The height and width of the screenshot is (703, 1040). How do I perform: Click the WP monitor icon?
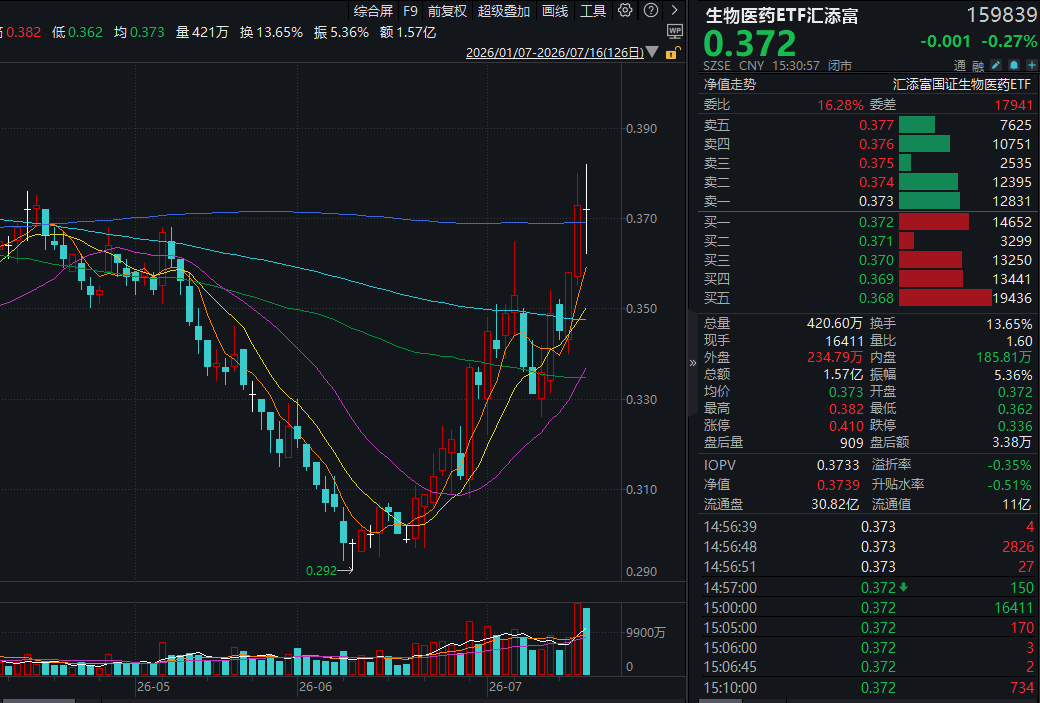click(x=675, y=31)
